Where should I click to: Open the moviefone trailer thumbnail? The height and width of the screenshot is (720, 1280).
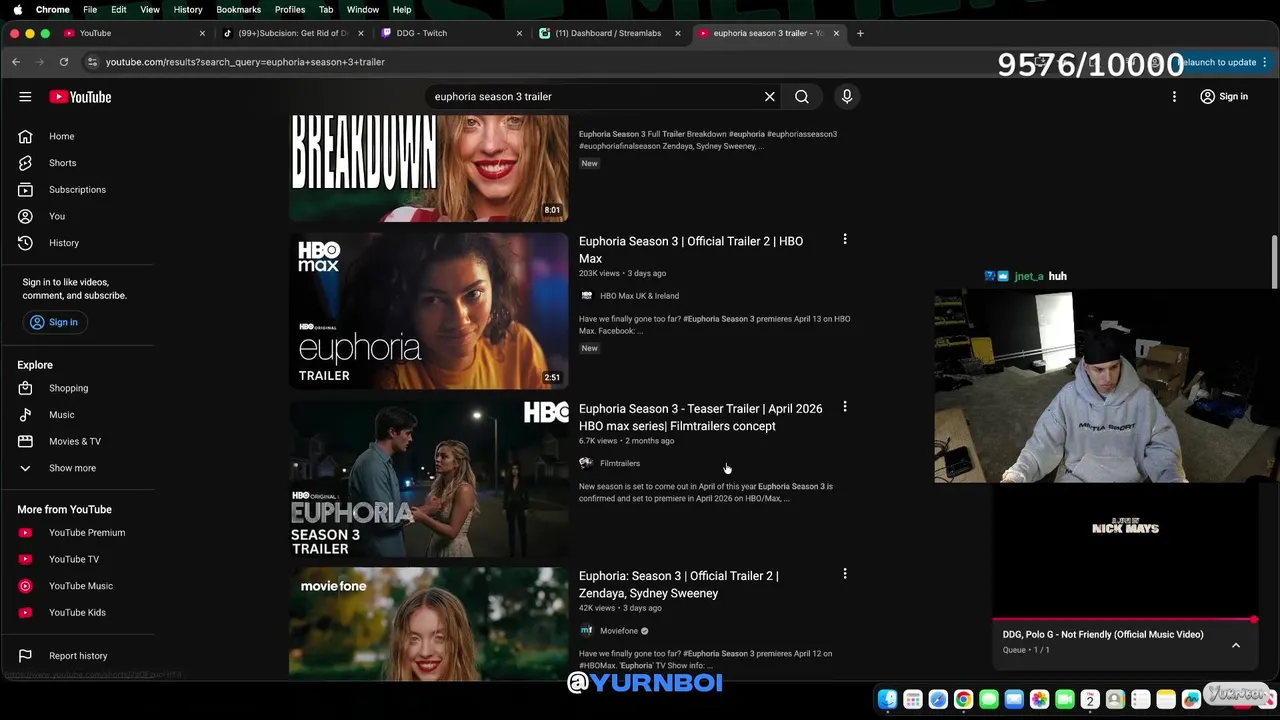[429, 625]
